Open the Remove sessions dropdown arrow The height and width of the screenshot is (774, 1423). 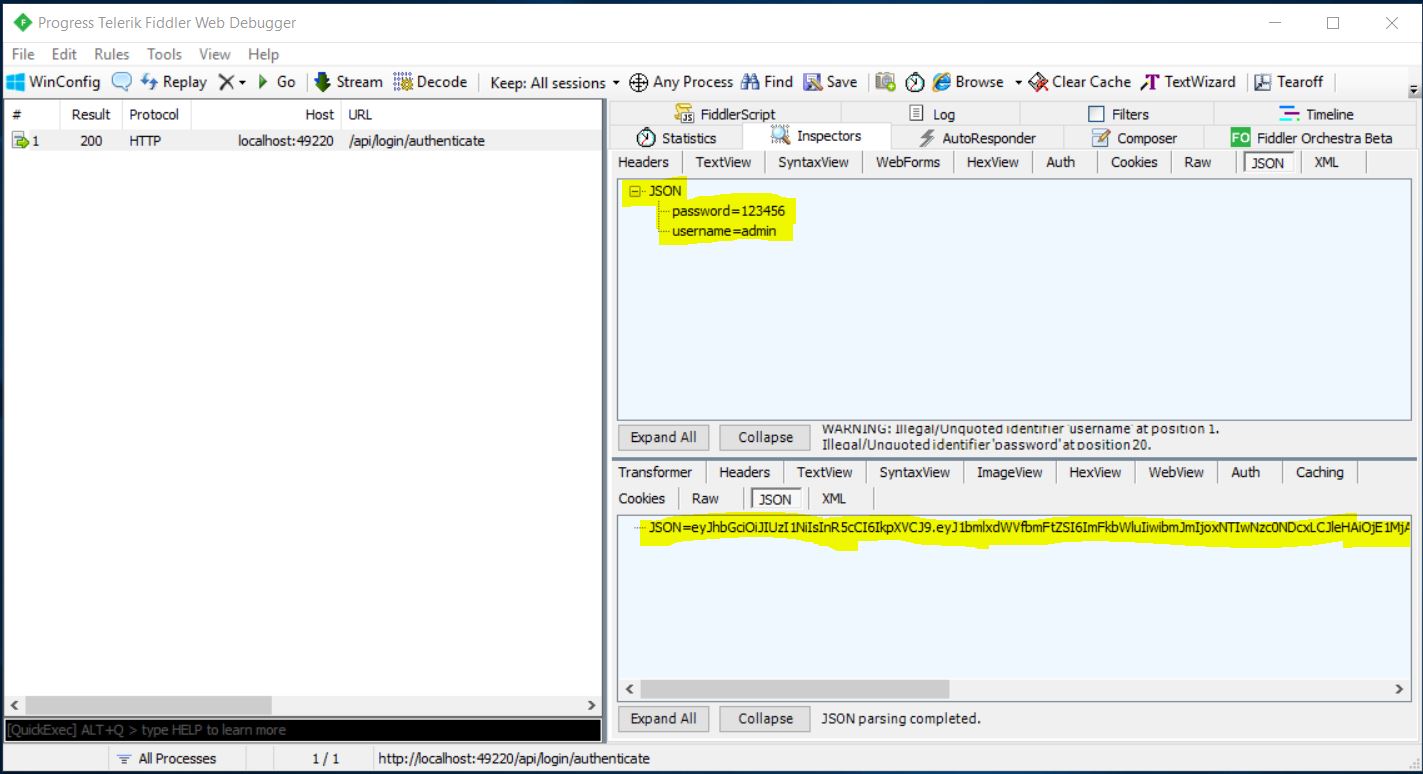[243, 82]
